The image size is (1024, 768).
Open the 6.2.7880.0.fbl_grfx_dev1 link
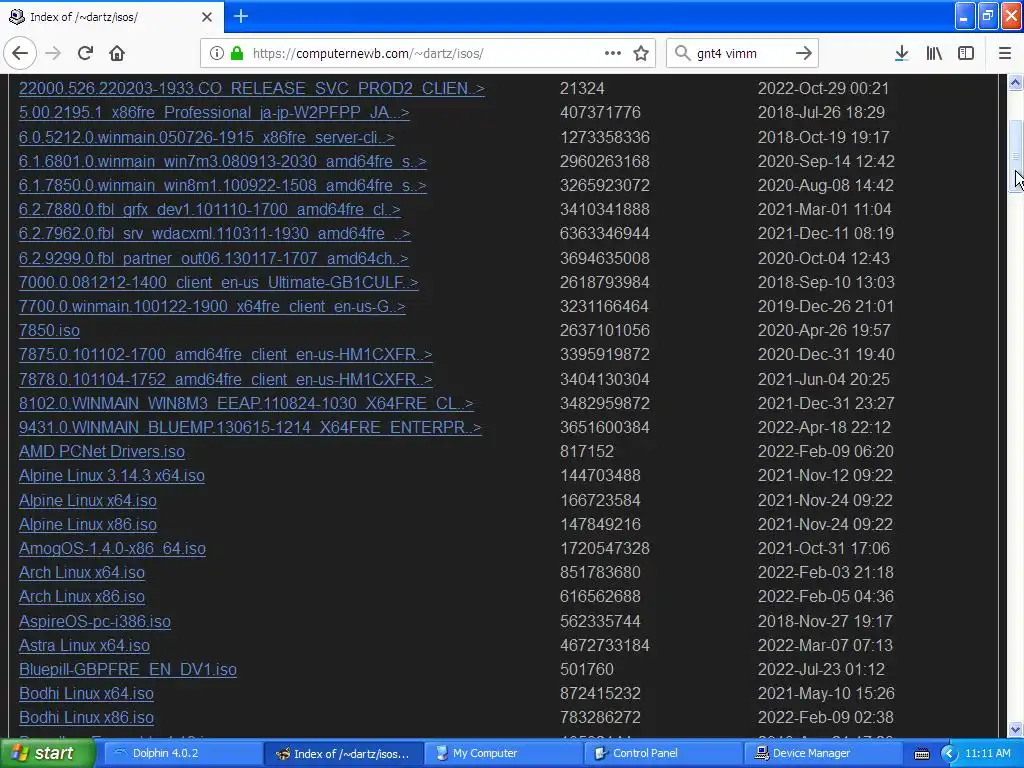[210, 210]
